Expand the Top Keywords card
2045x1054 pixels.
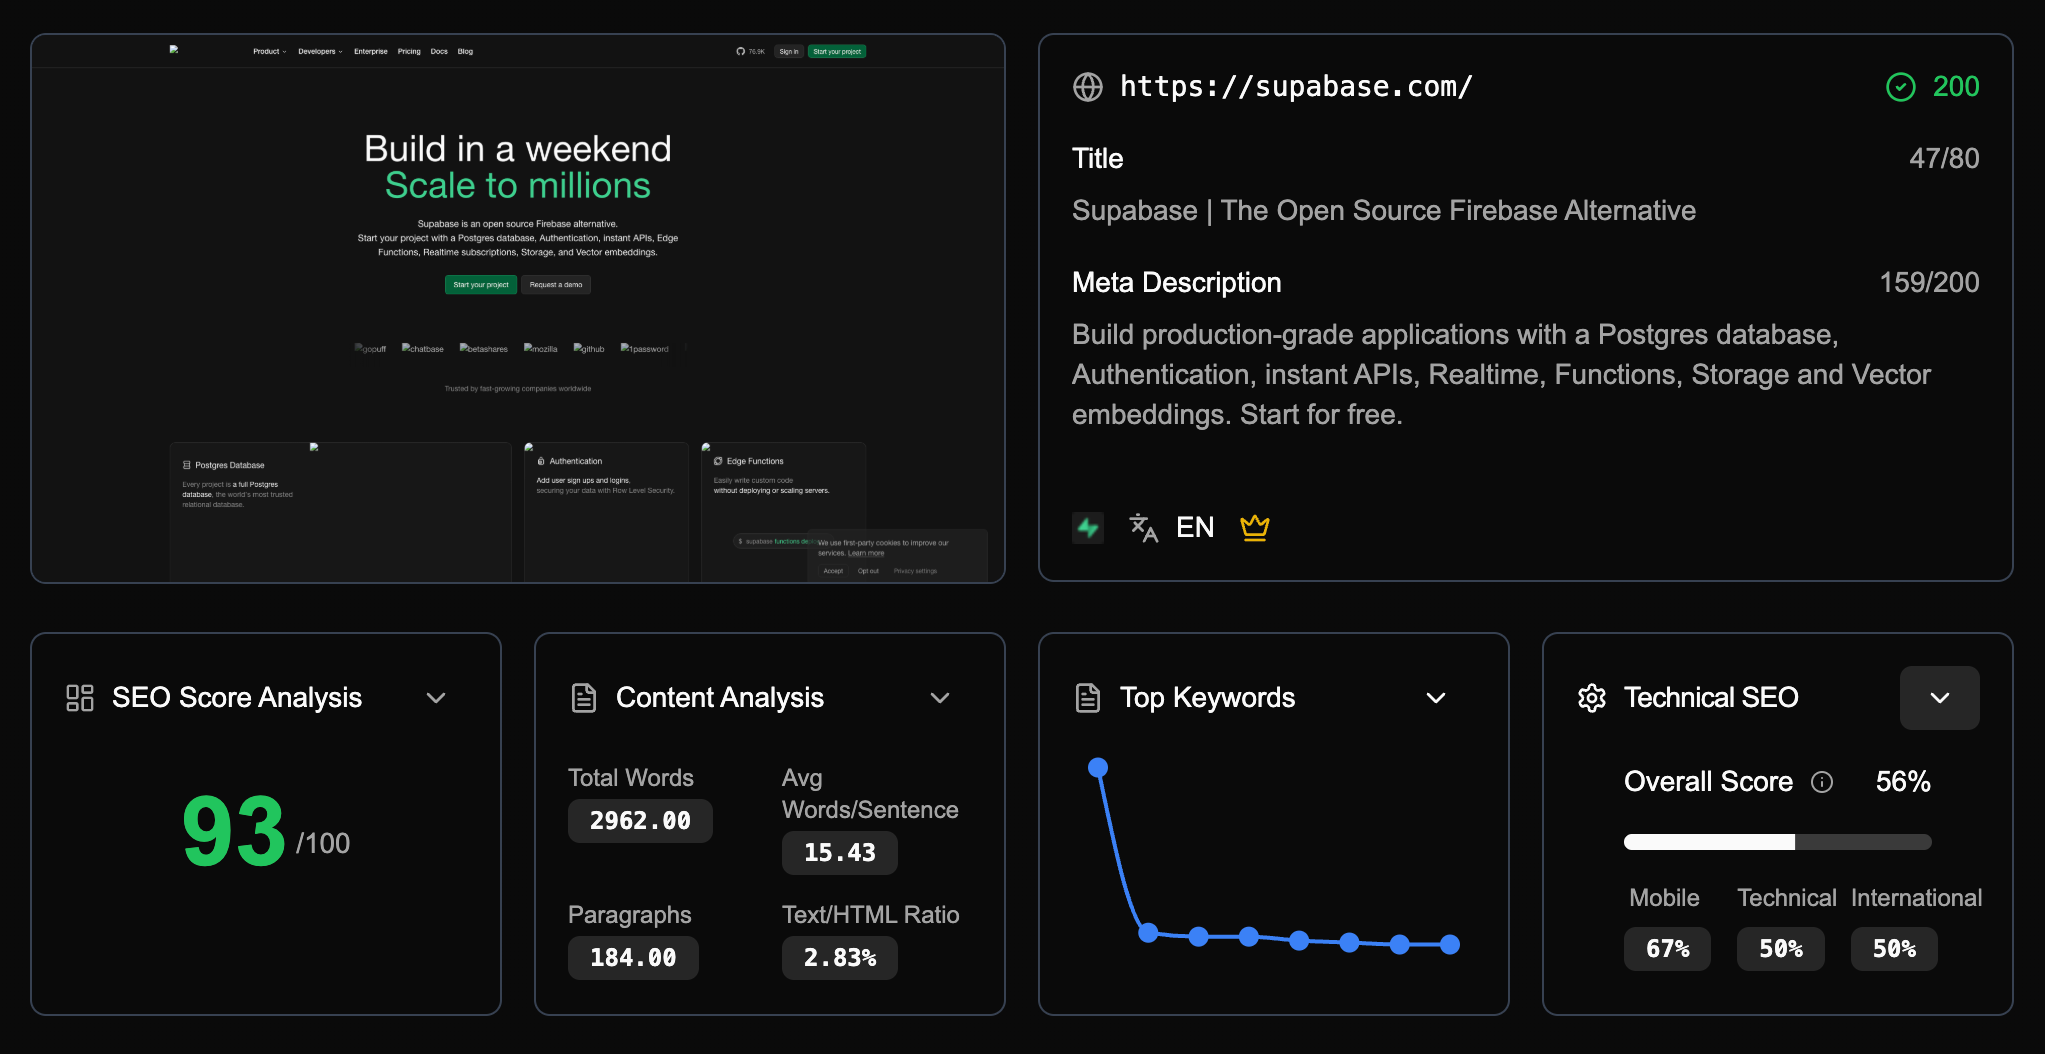1436,698
